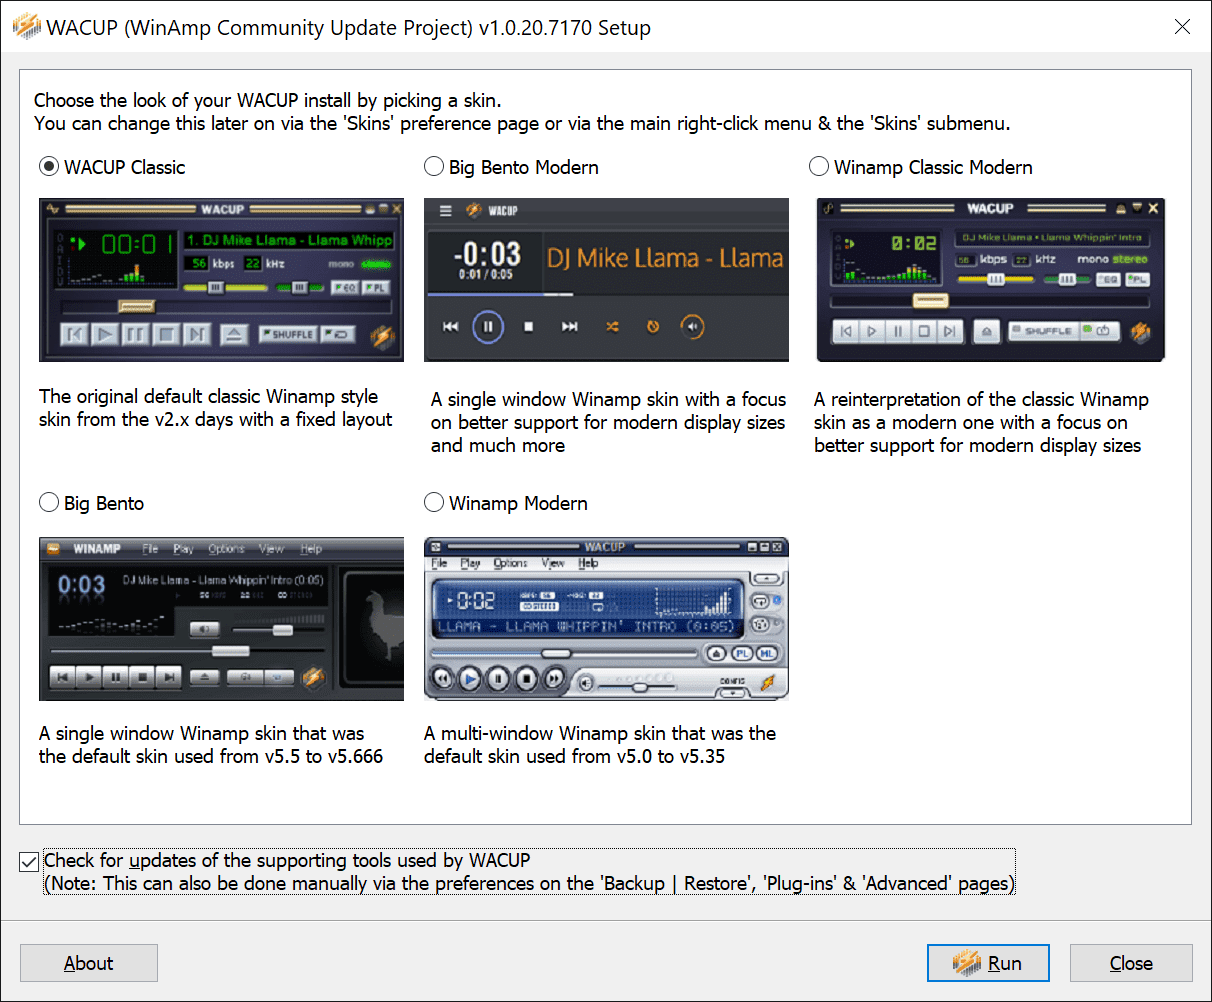Image resolution: width=1212 pixels, height=1002 pixels.
Task: Click the WACUP Classic skin preview image
Action: 222,280
